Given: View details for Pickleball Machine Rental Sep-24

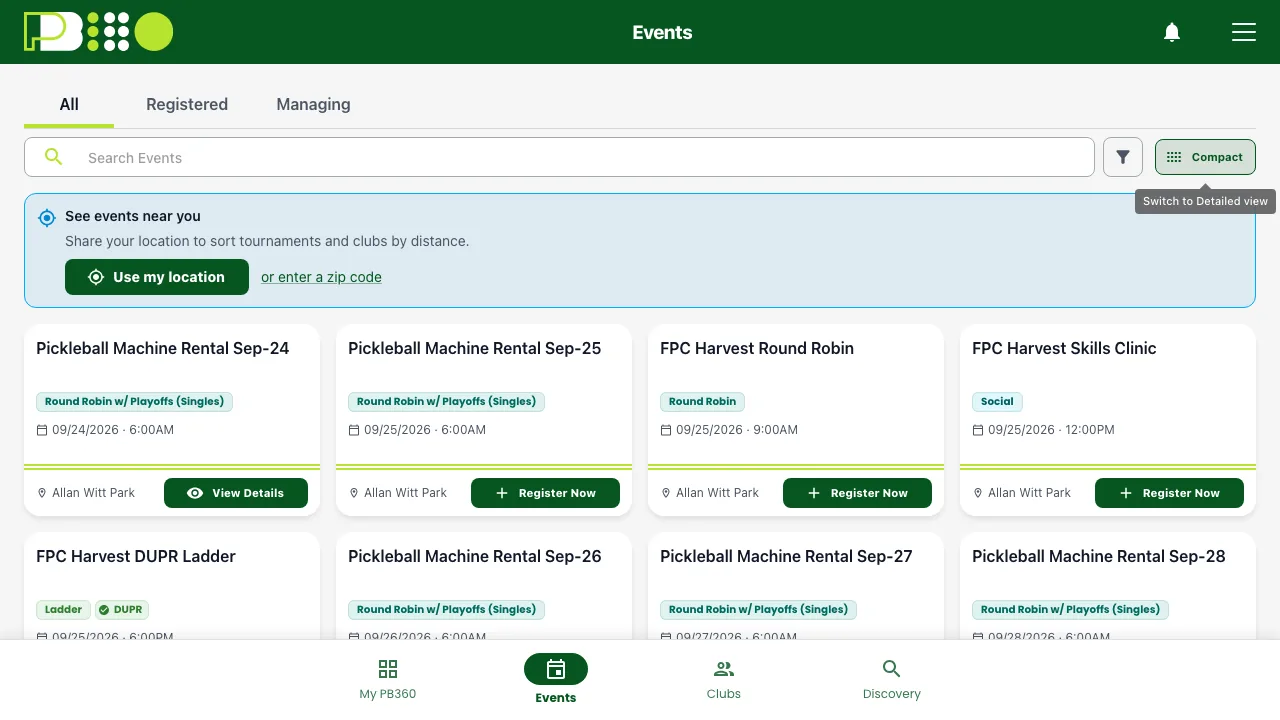Looking at the screenshot, I should point(236,493).
